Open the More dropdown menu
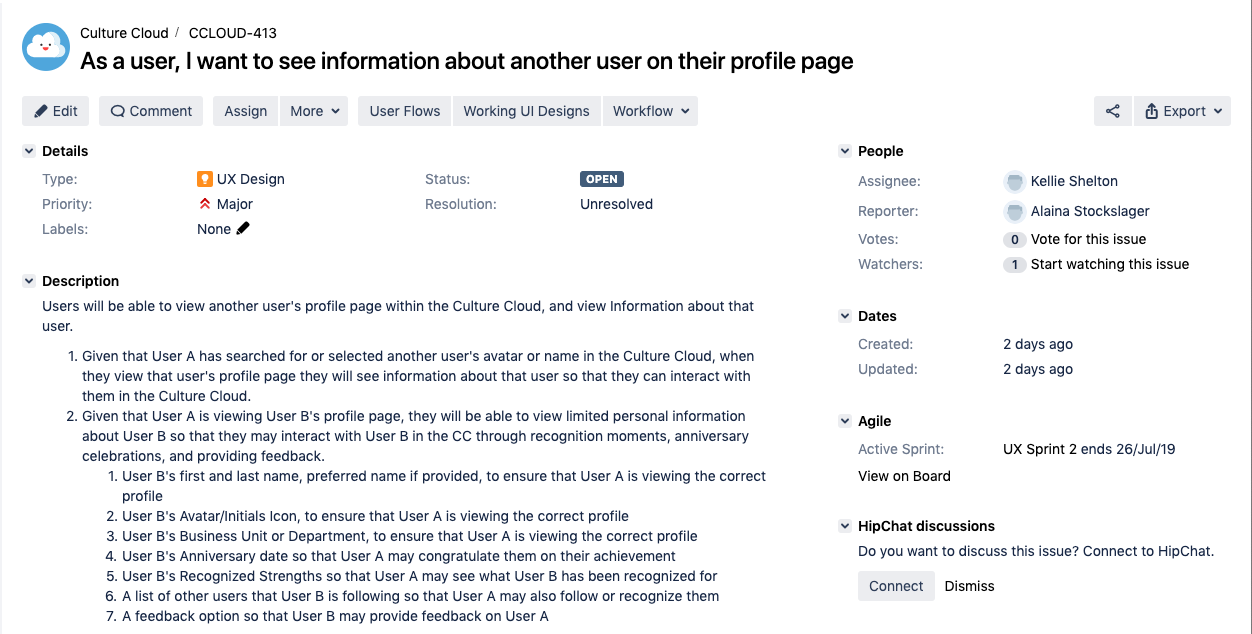The image size is (1252, 634). tap(314, 111)
